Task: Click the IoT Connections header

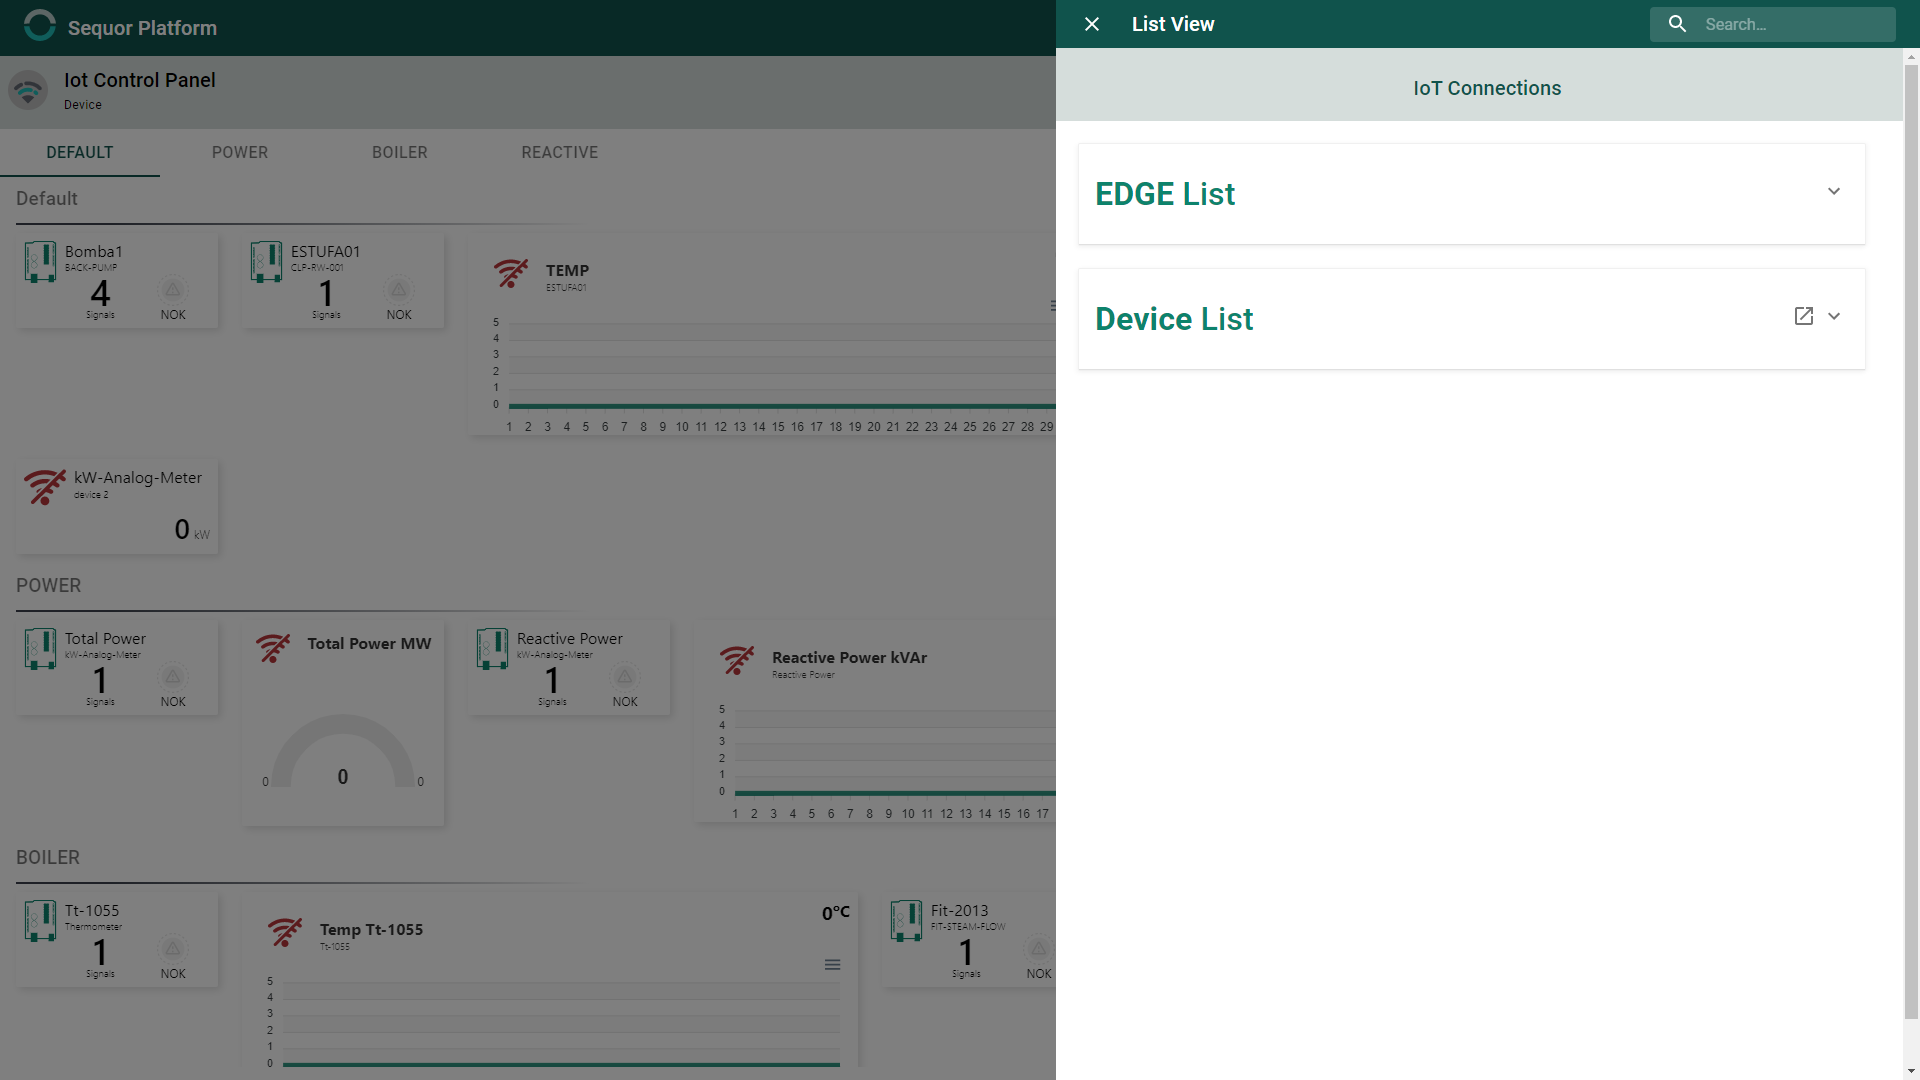Action: tap(1487, 88)
